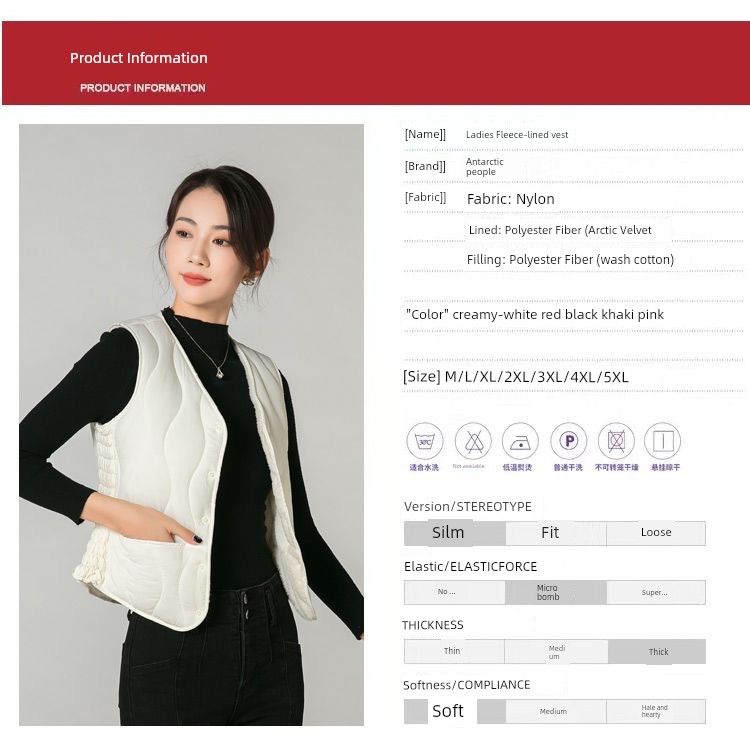Select the Silm version option

tap(454, 533)
